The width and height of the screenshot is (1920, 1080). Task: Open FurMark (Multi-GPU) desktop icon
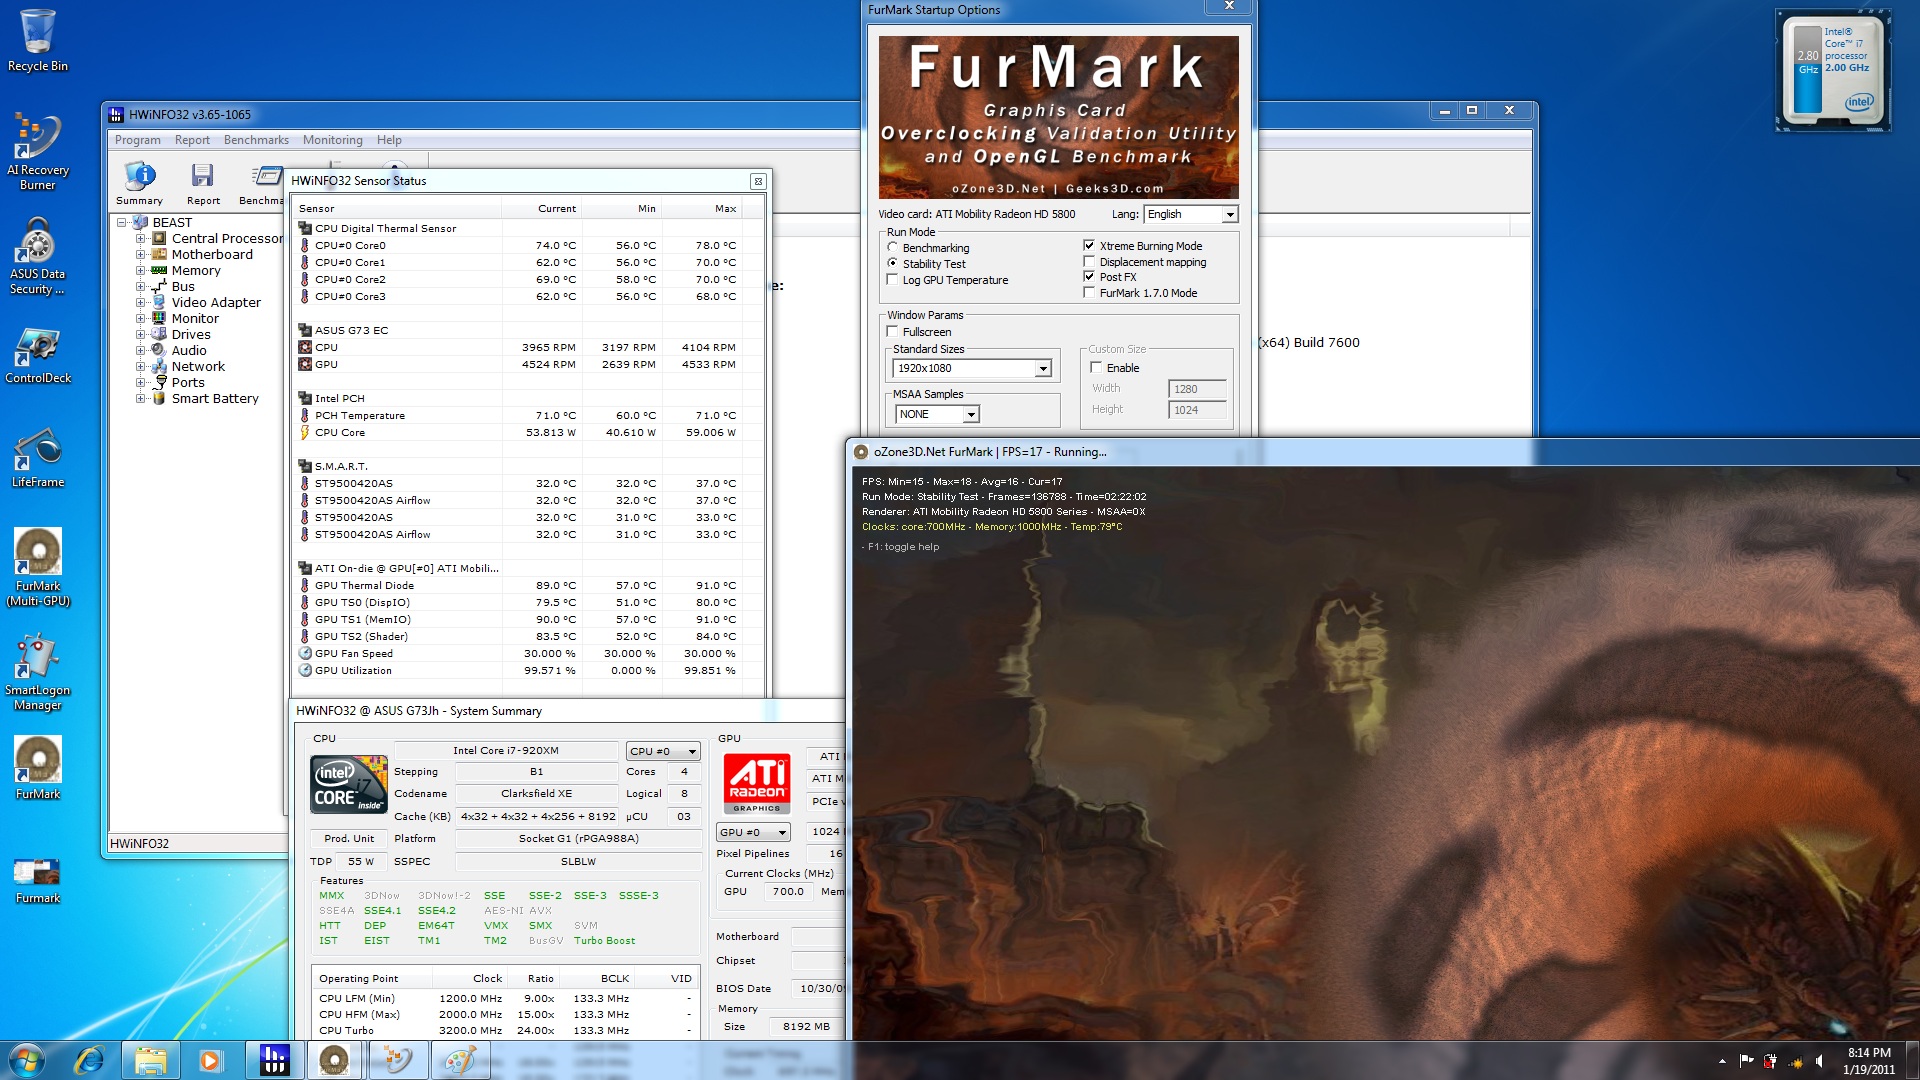(x=37, y=567)
